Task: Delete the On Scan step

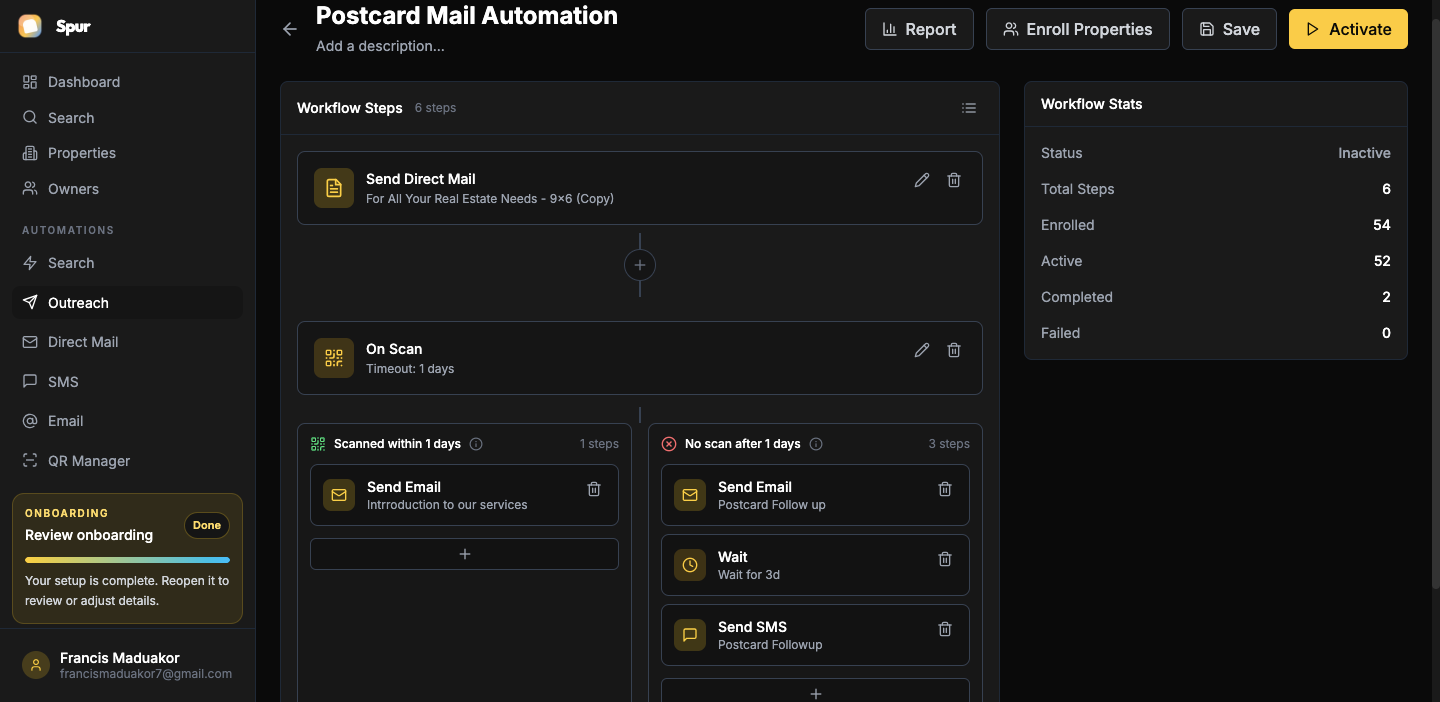Action: click(x=954, y=350)
